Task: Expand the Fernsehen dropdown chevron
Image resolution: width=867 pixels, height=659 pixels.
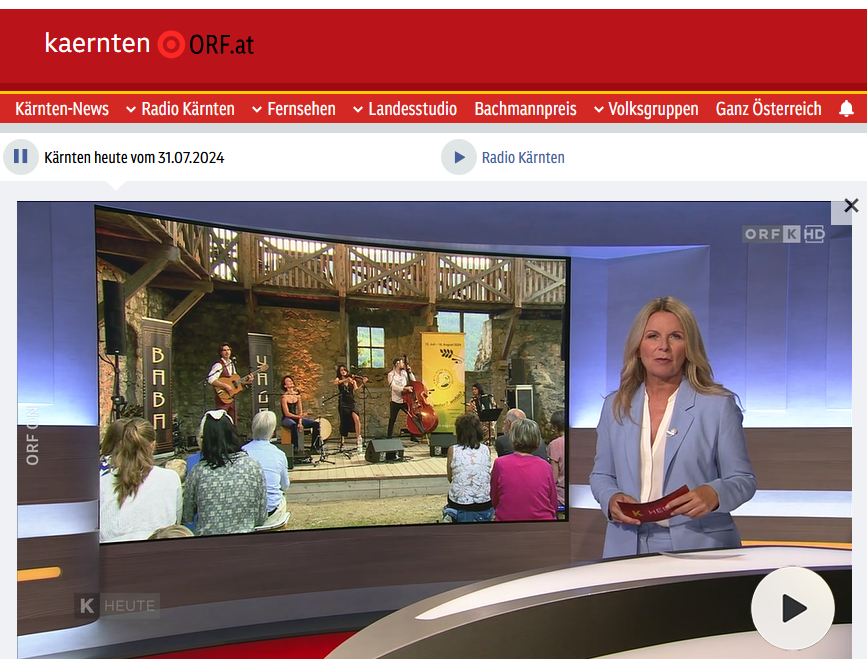Action: click(257, 109)
